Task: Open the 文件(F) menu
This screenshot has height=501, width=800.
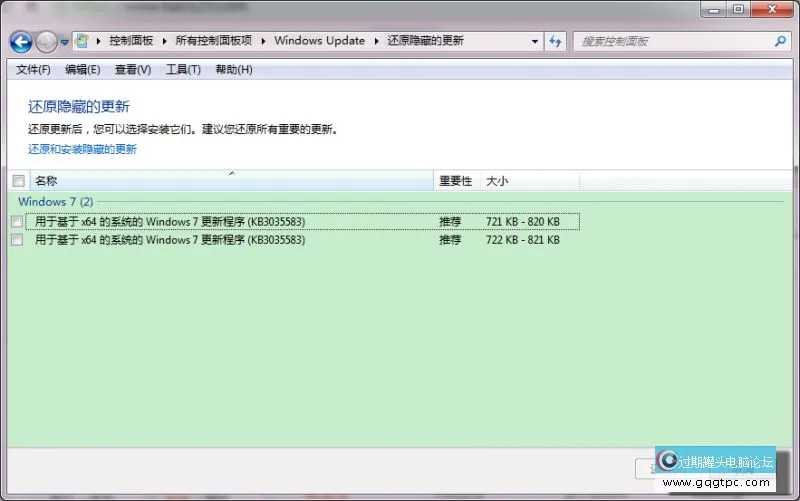Action: 33,69
